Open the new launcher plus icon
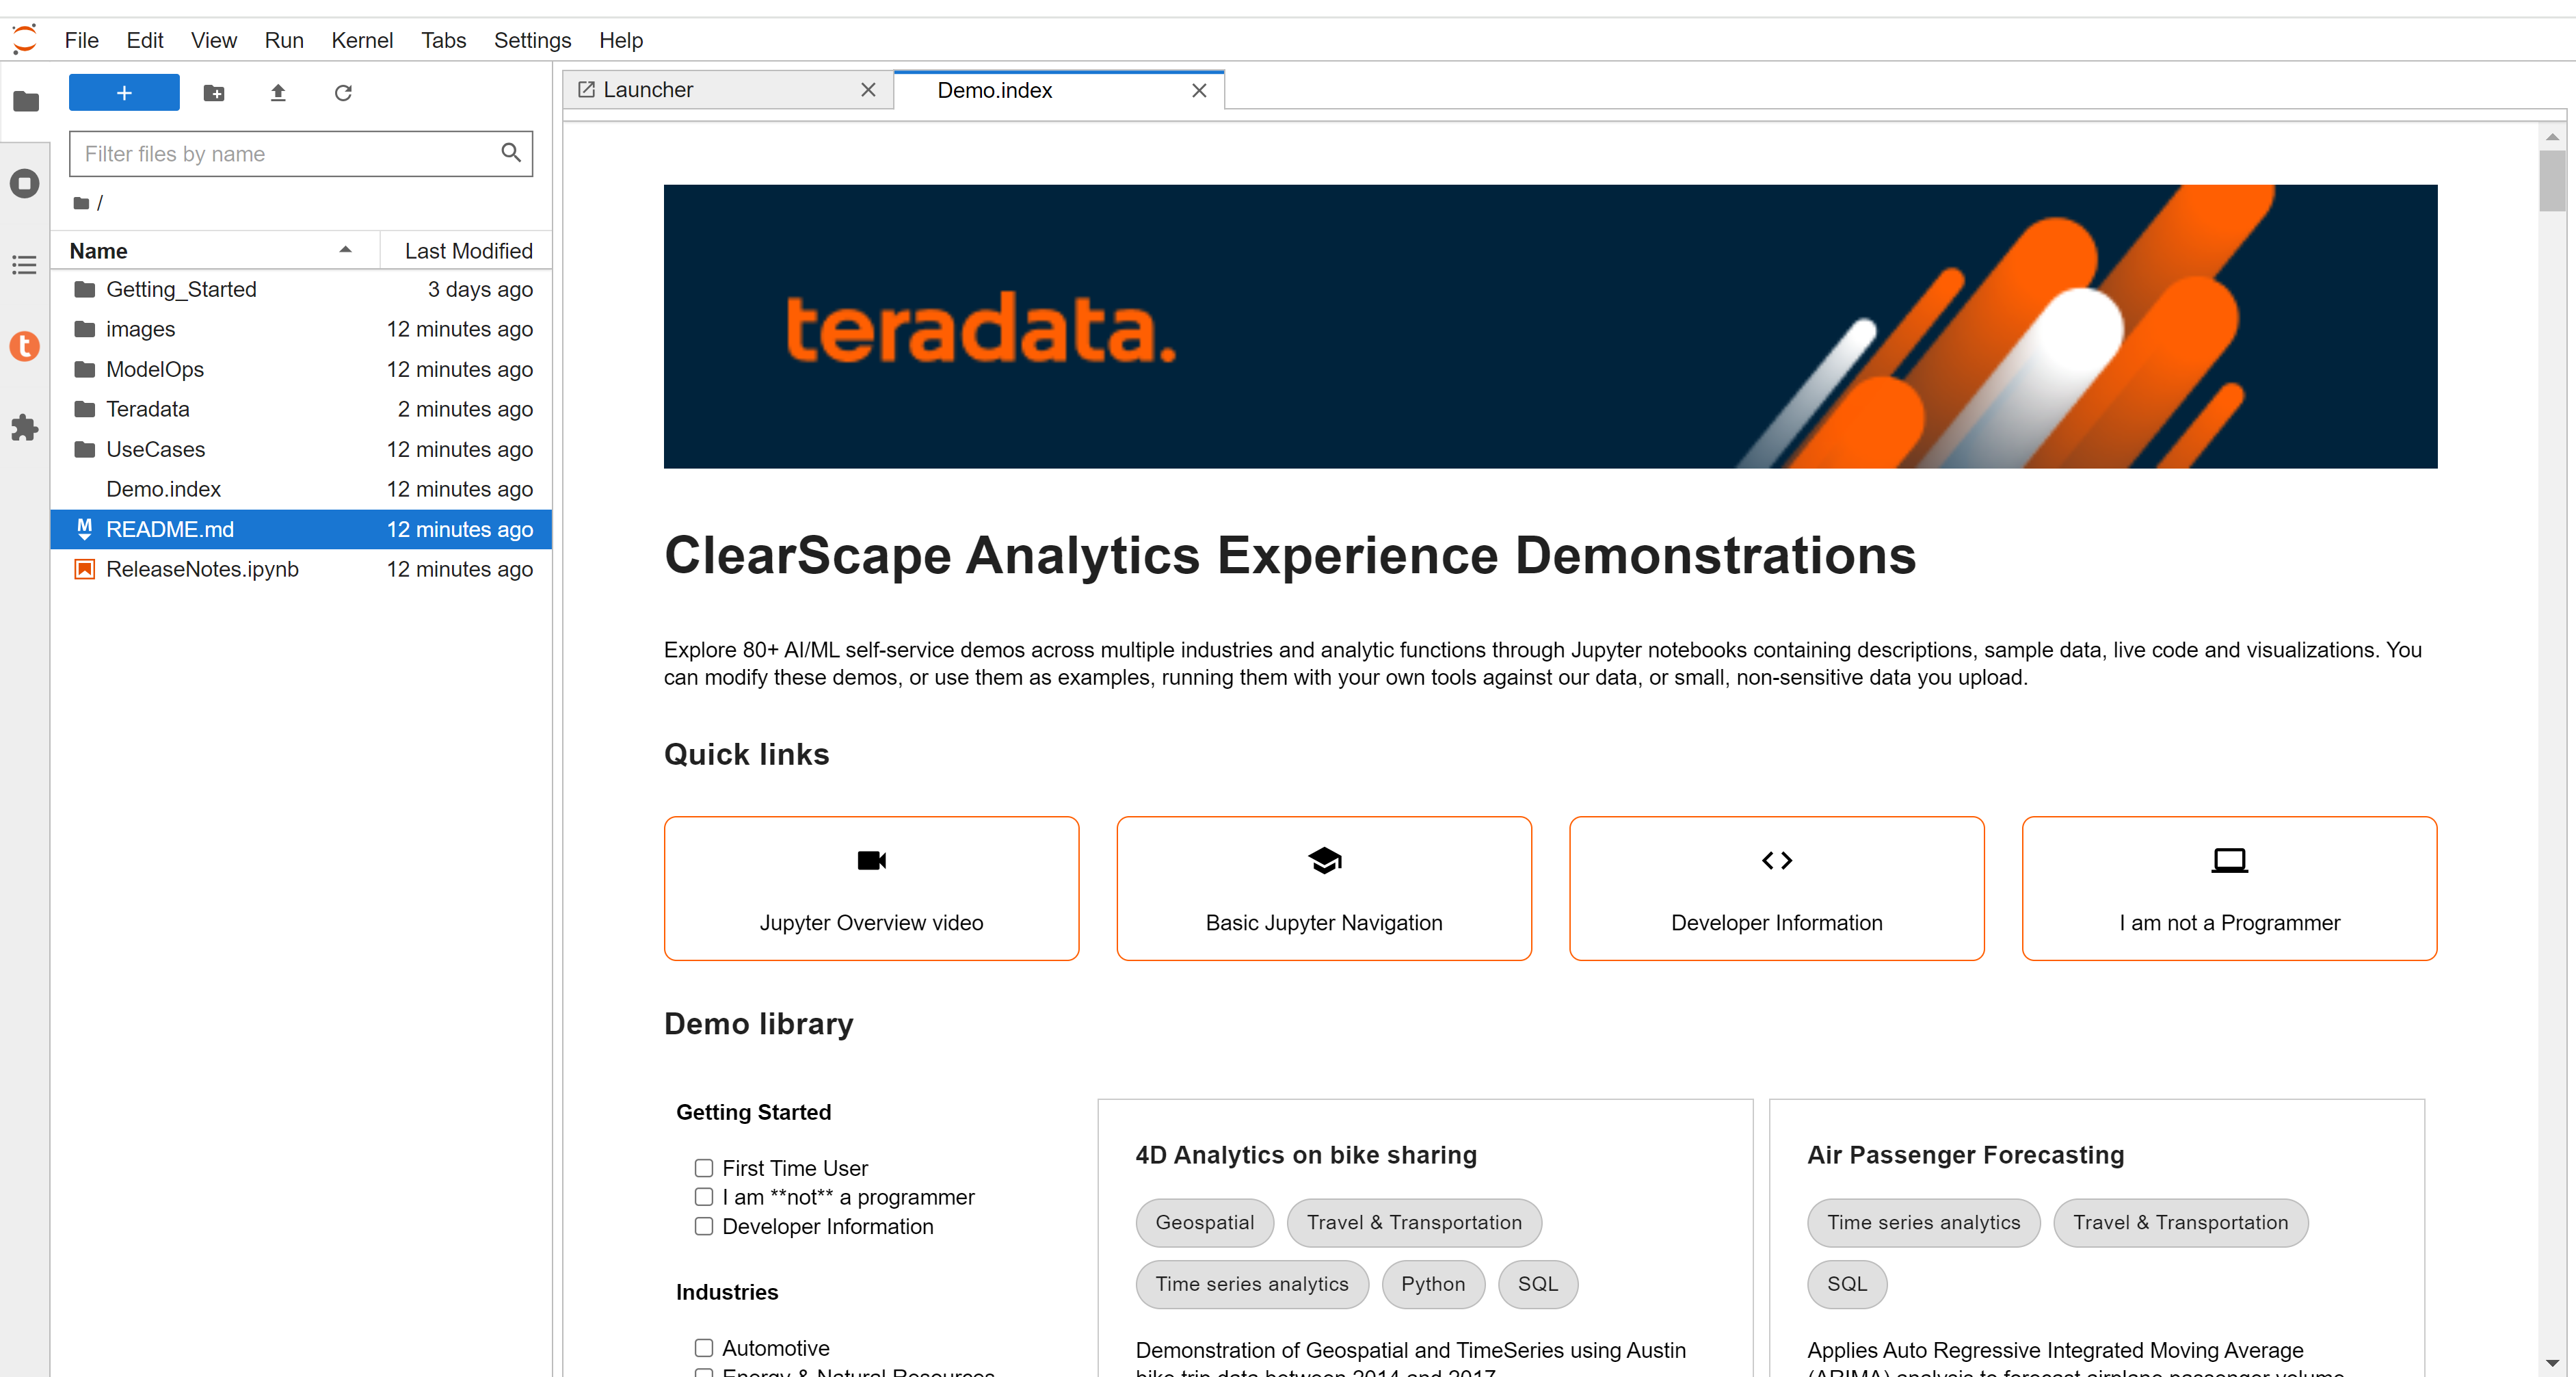2576x1377 pixels. (122, 94)
